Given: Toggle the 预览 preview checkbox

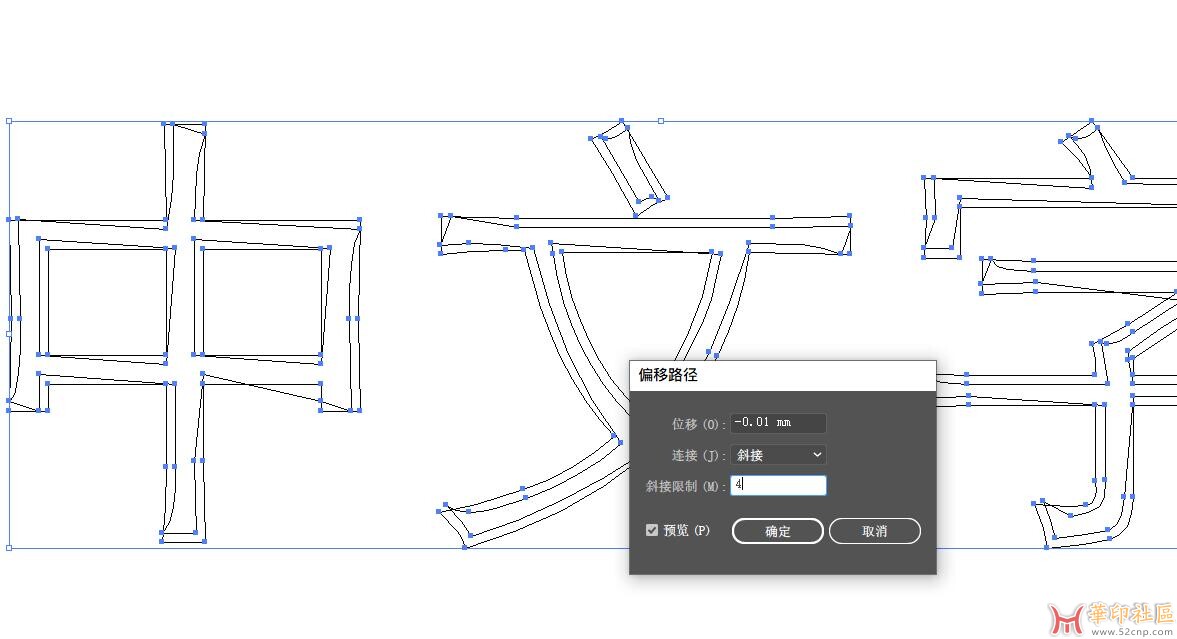Looking at the screenshot, I should (x=652, y=530).
